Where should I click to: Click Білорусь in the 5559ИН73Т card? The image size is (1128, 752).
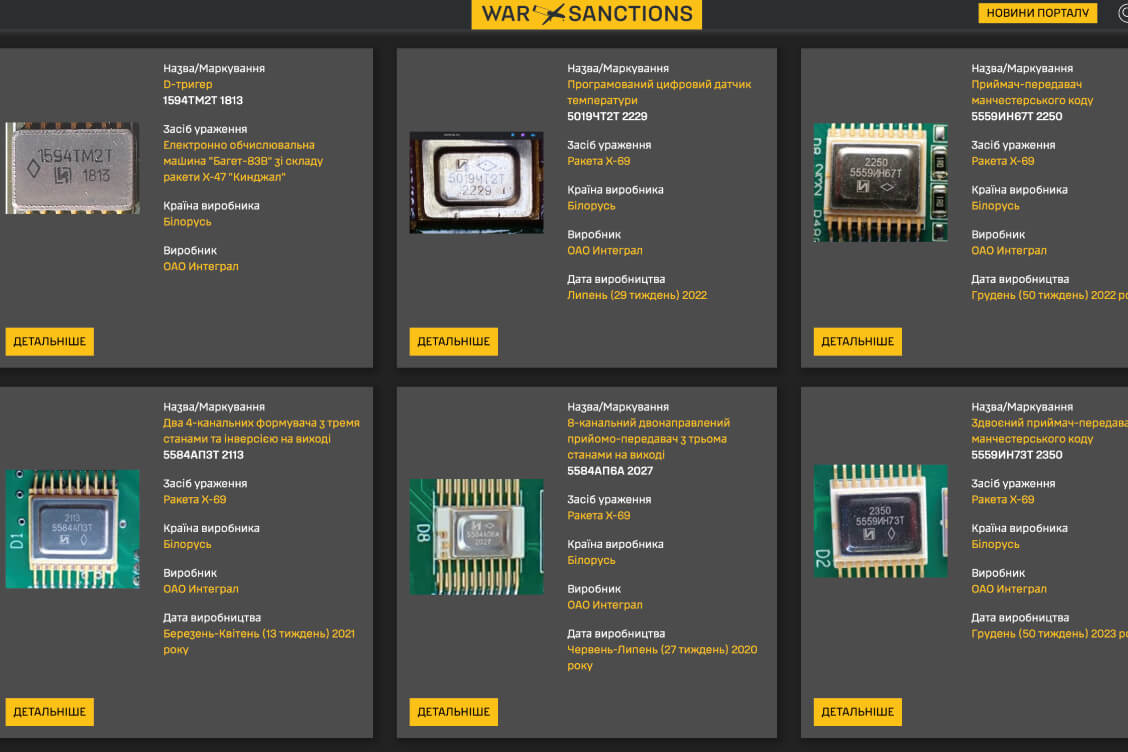click(x=996, y=543)
